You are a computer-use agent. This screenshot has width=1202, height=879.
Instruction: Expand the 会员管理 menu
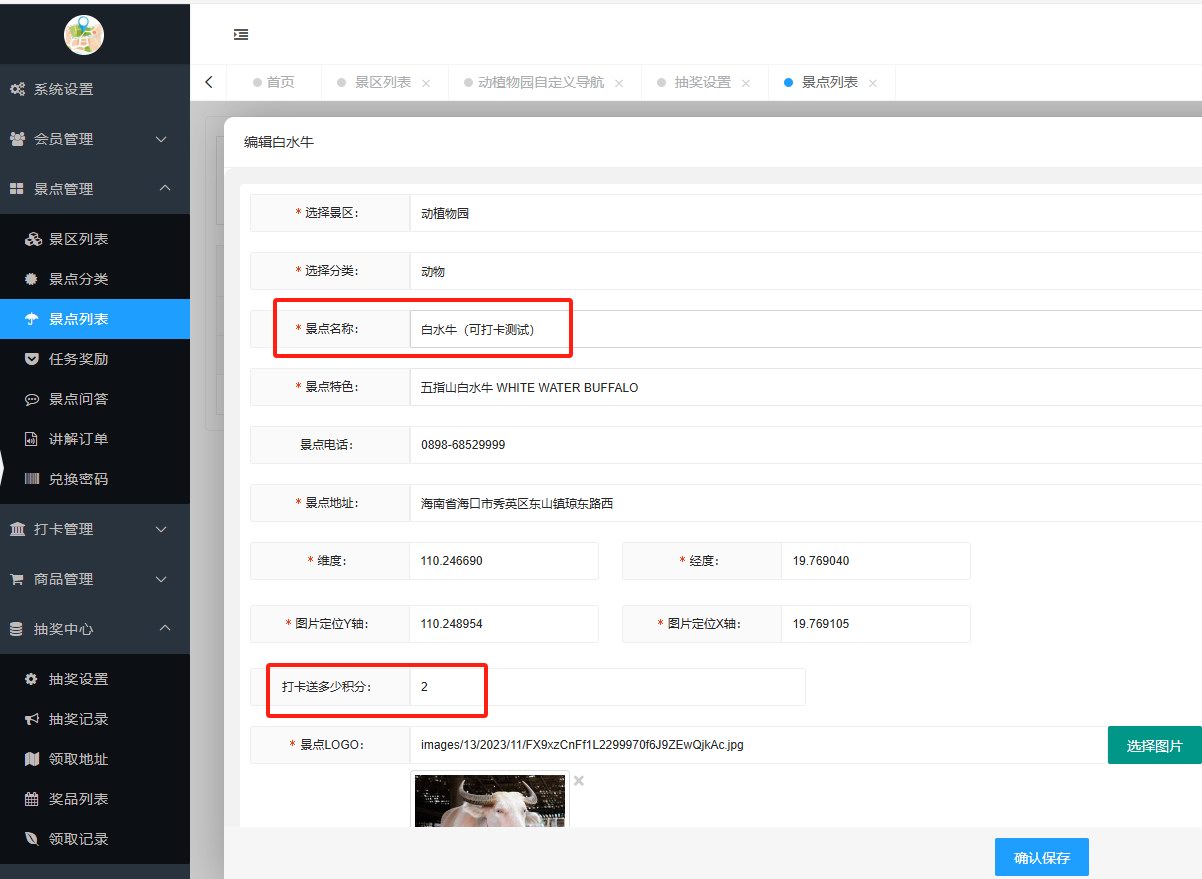[x=162, y=139]
